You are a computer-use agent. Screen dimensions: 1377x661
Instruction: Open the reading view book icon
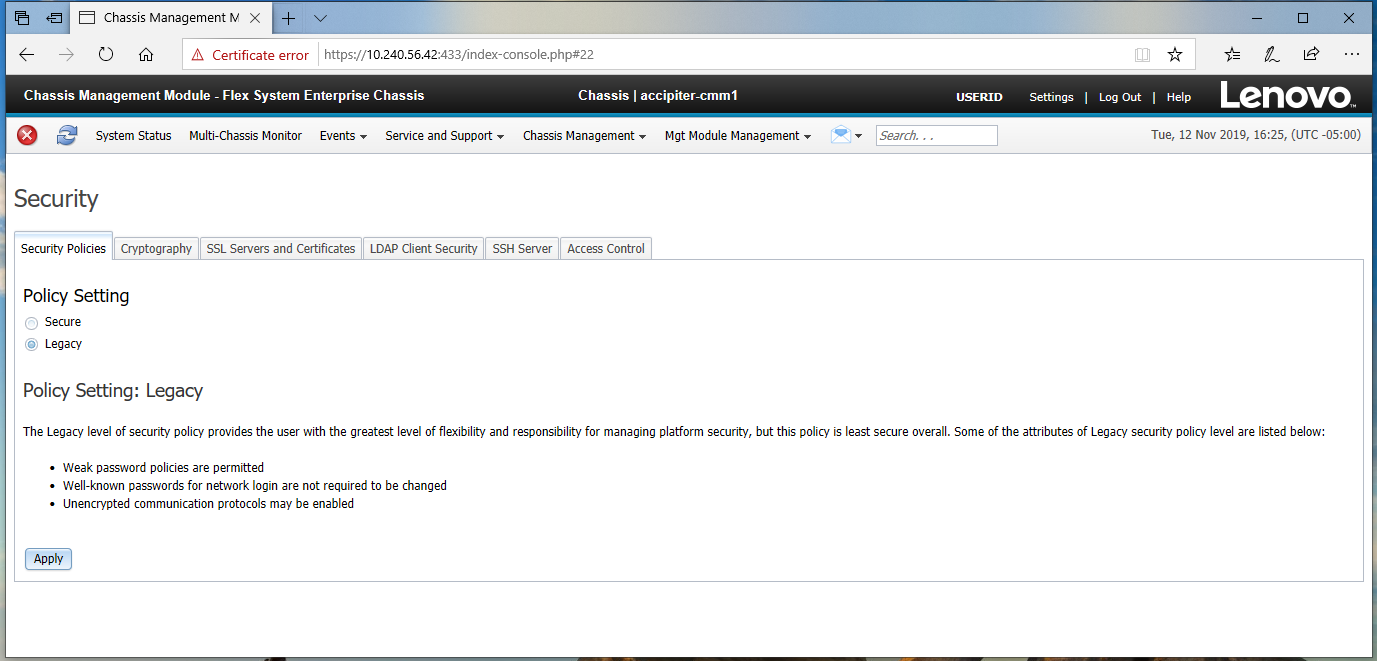pyautogui.click(x=1142, y=55)
